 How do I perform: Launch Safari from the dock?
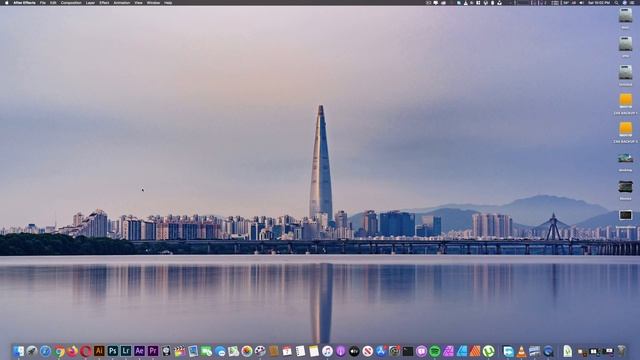(45, 351)
